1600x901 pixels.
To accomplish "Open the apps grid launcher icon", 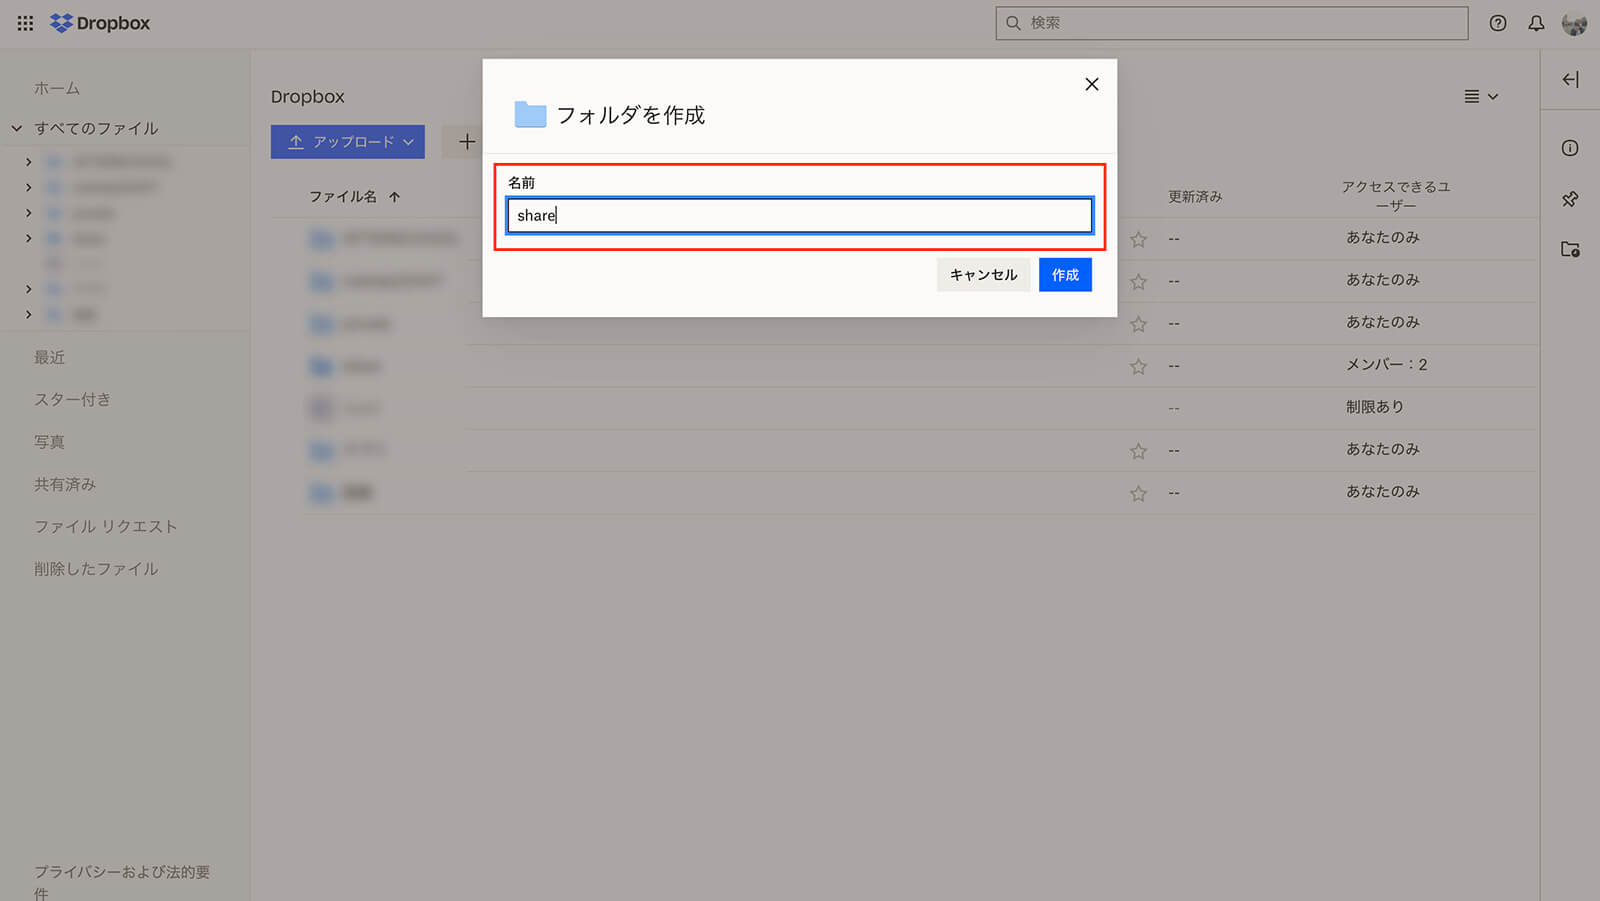I will coord(25,23).
